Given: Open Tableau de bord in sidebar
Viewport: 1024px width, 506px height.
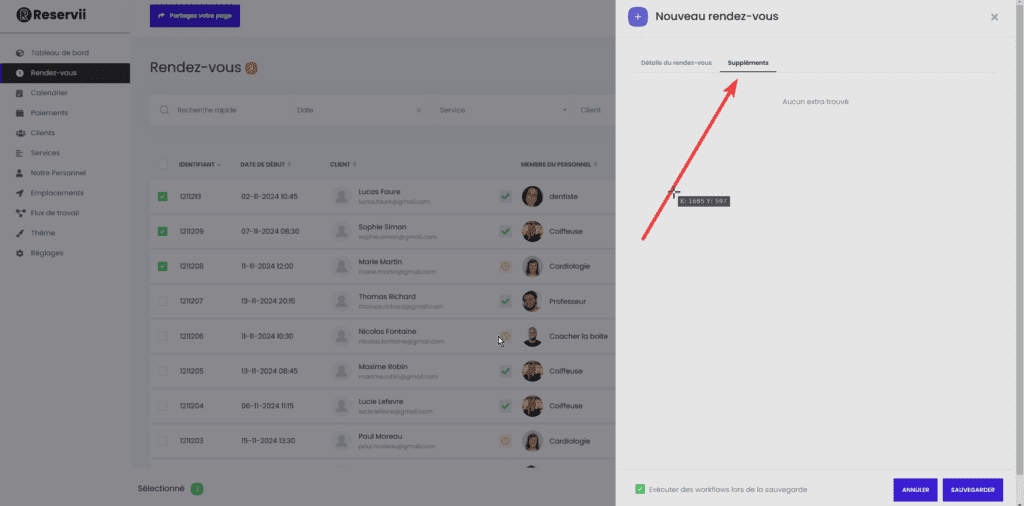Looking at the screenshot, I should click(59, 52).
